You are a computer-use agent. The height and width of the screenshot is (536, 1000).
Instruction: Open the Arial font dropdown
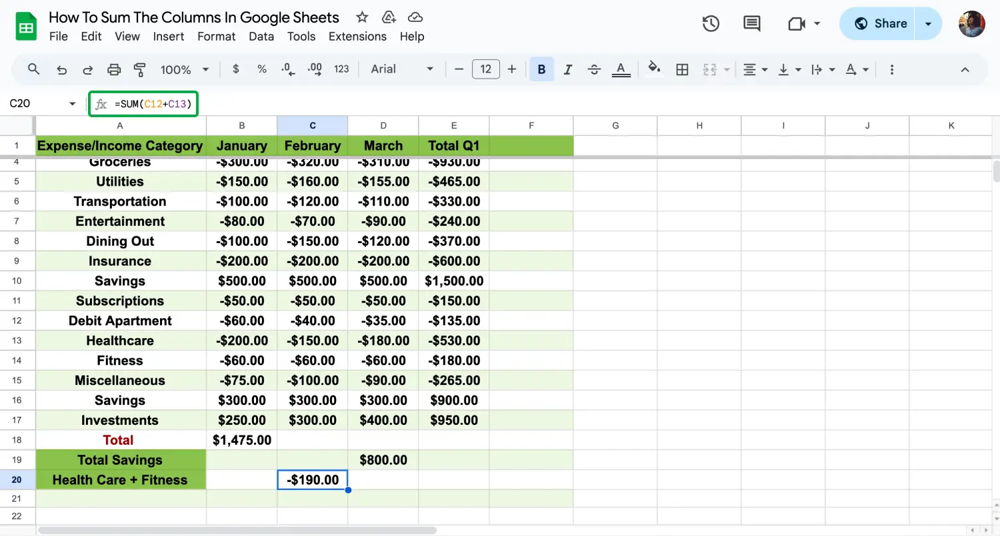coord(402,70)
